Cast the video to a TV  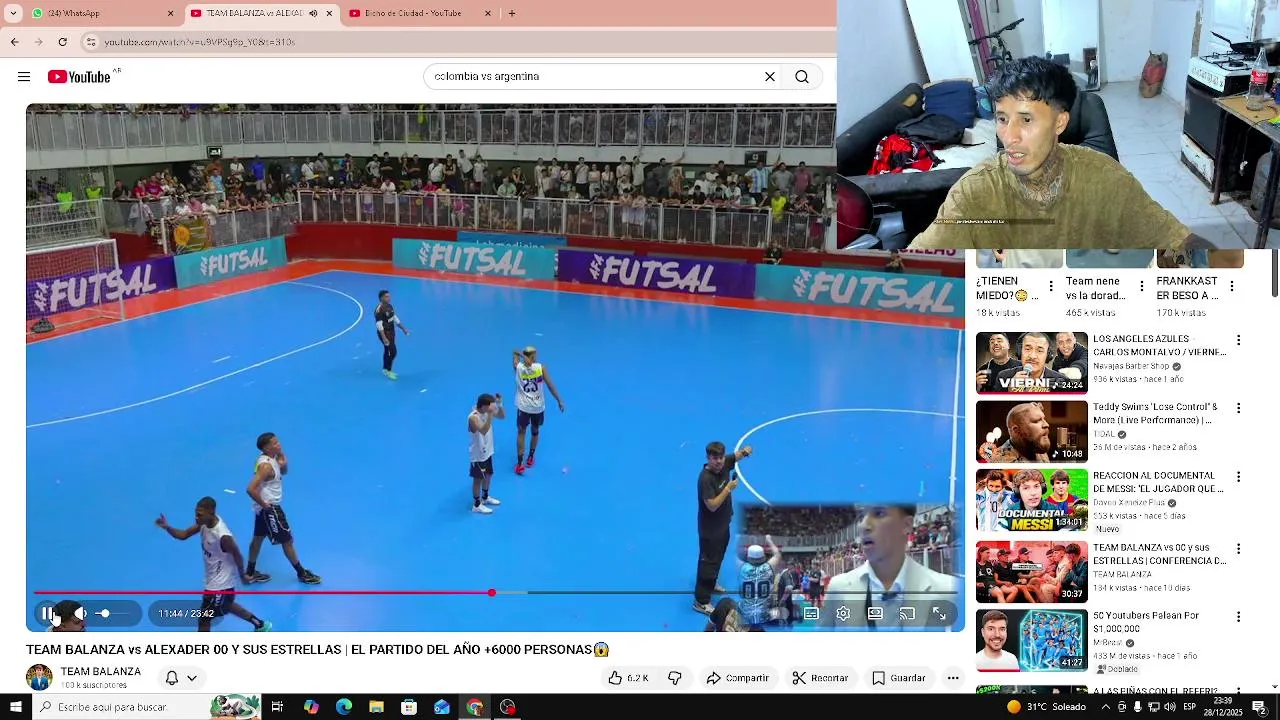[x=907, y=613]
